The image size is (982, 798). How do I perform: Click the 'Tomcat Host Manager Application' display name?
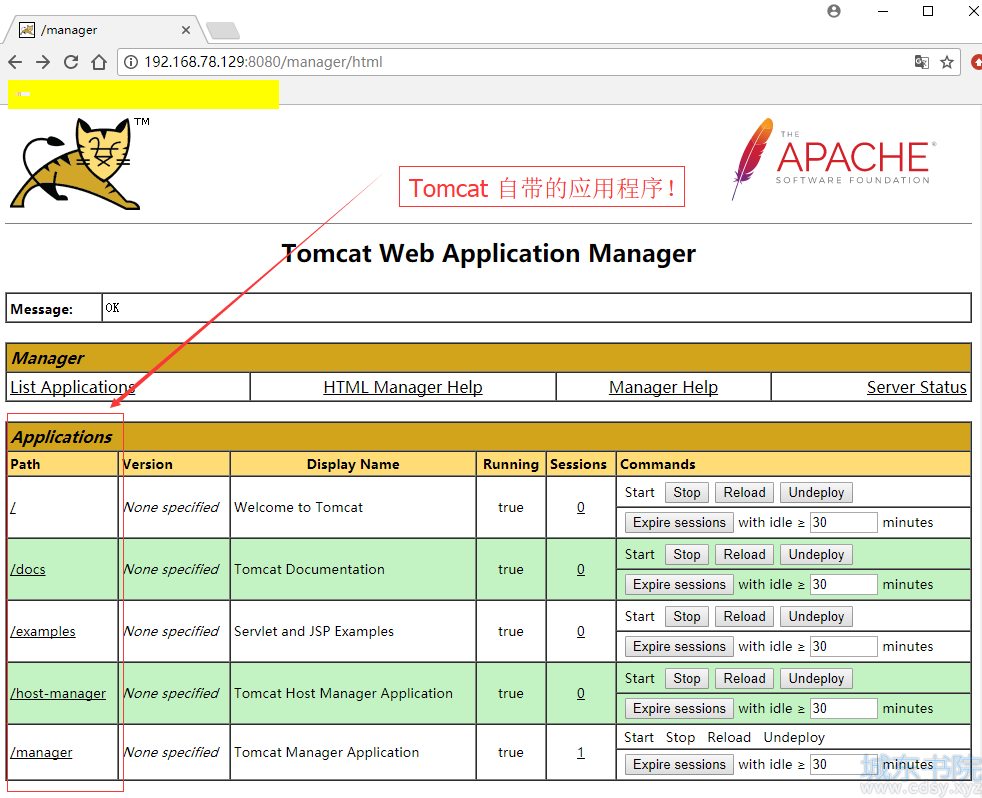coord(343,693)
